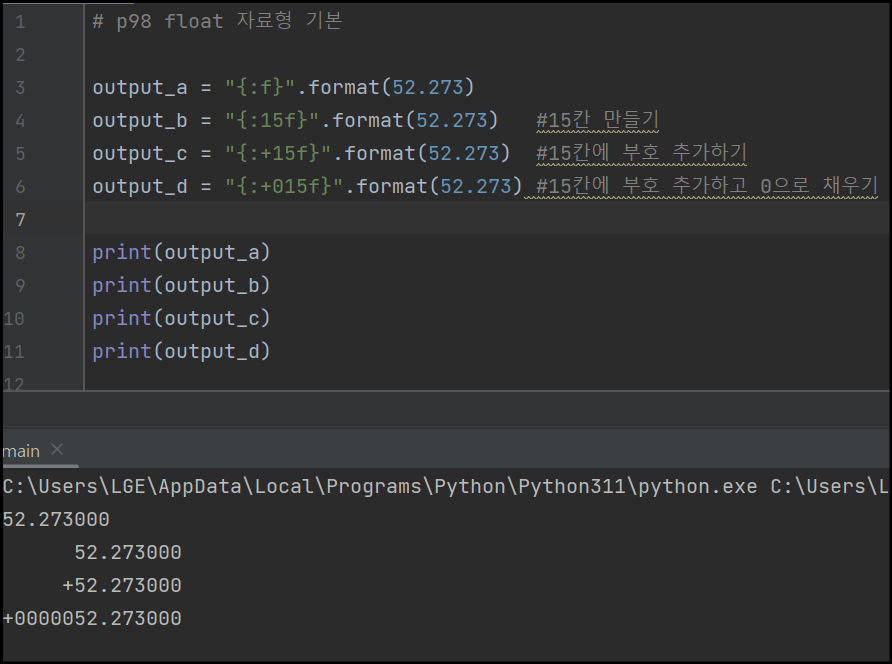The height and width of the screenshot is (664, 892).
Task: Click 52.273 number in output_a line
Action: 428,88
